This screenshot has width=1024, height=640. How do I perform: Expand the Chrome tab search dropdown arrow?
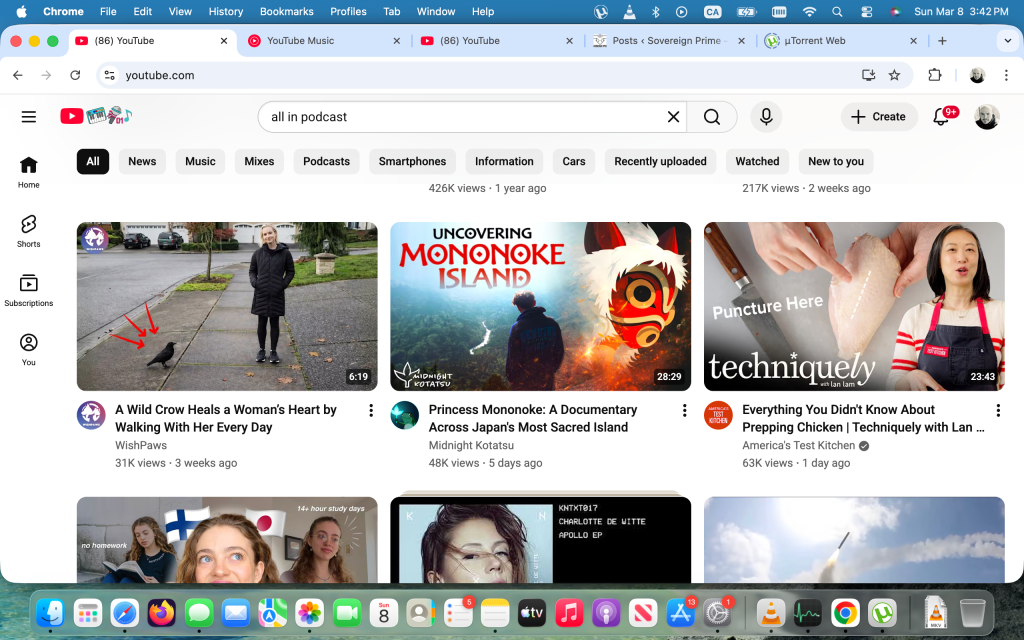(1006, 41)
